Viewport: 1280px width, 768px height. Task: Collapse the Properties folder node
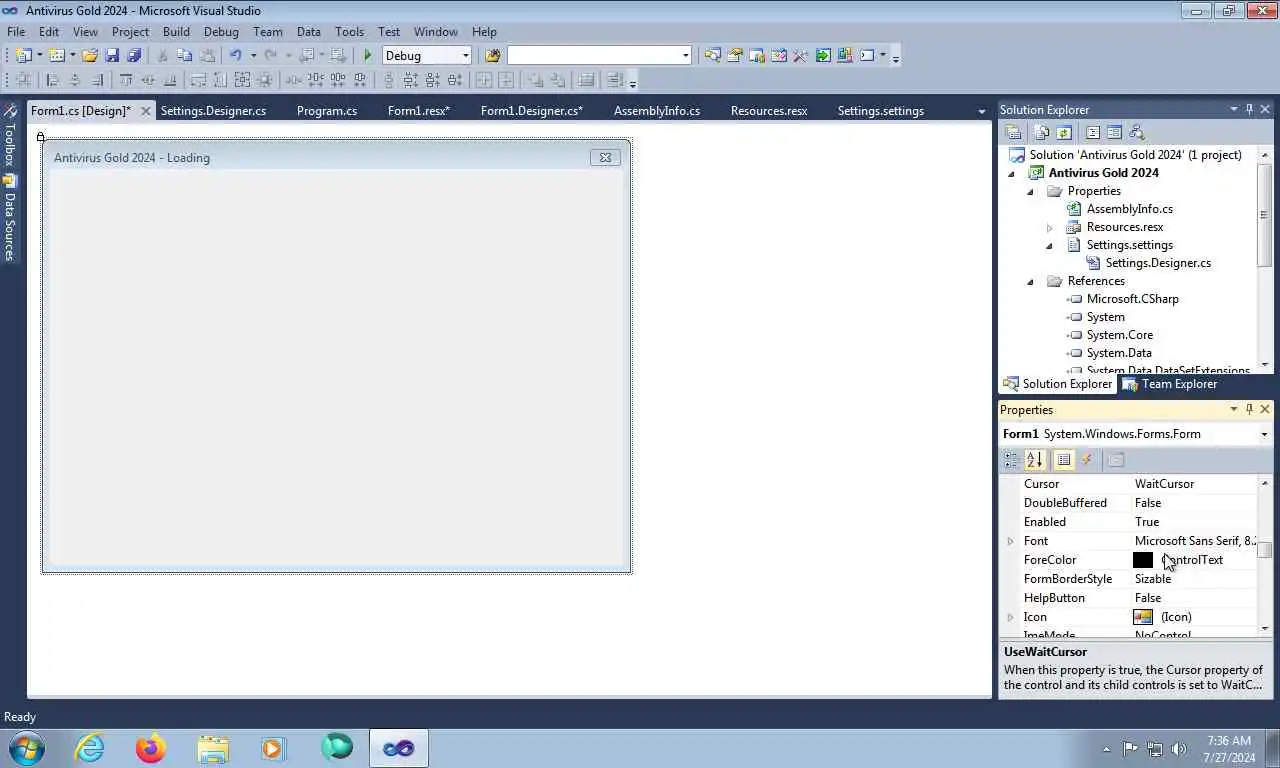point(1030,191)
